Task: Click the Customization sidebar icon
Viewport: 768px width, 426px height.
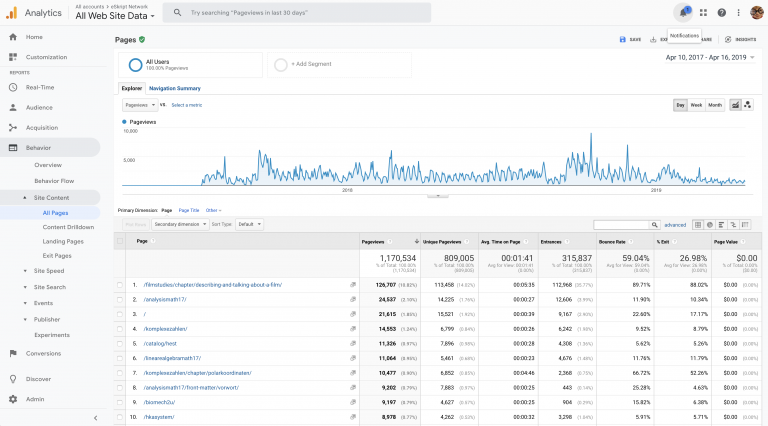Action: [13, 57]
